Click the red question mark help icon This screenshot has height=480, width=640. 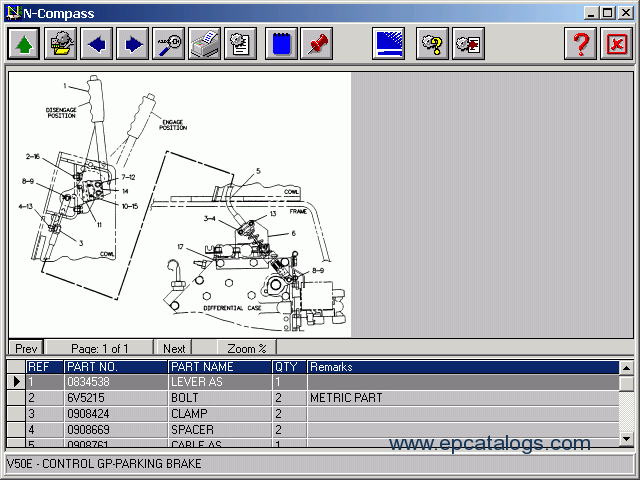[580, 44]
